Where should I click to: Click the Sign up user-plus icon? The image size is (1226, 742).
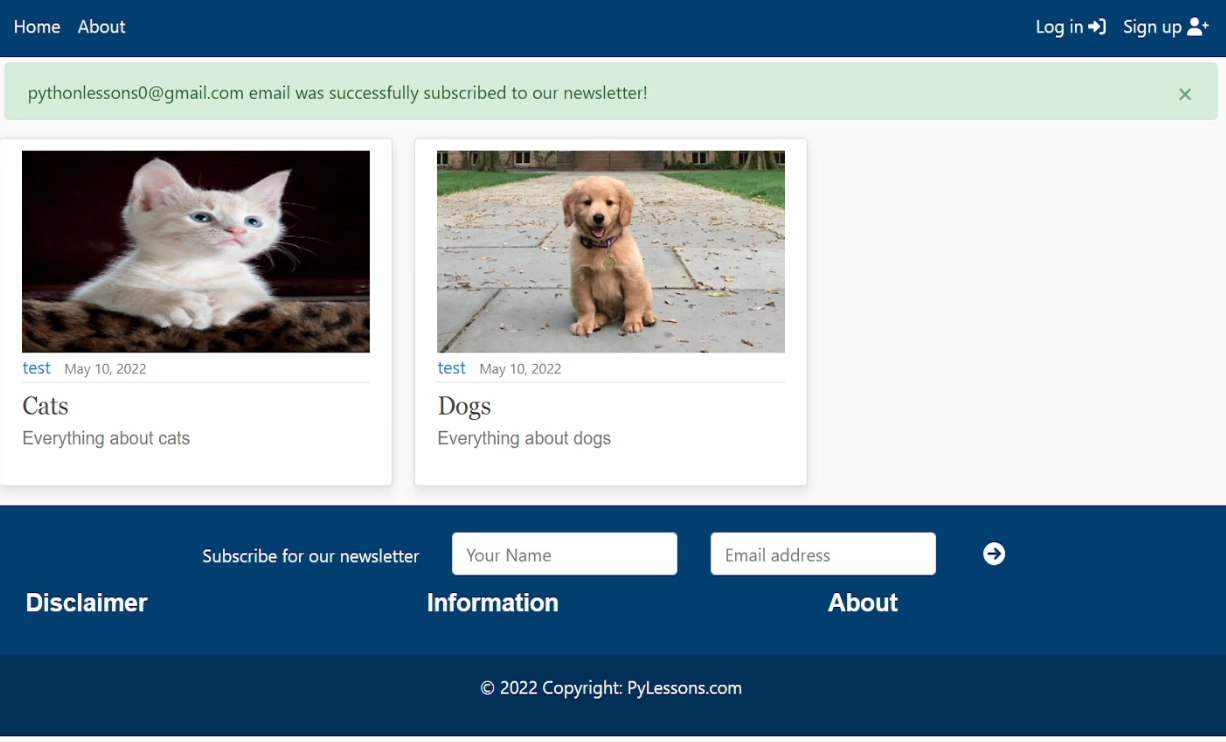point(1197,27)
